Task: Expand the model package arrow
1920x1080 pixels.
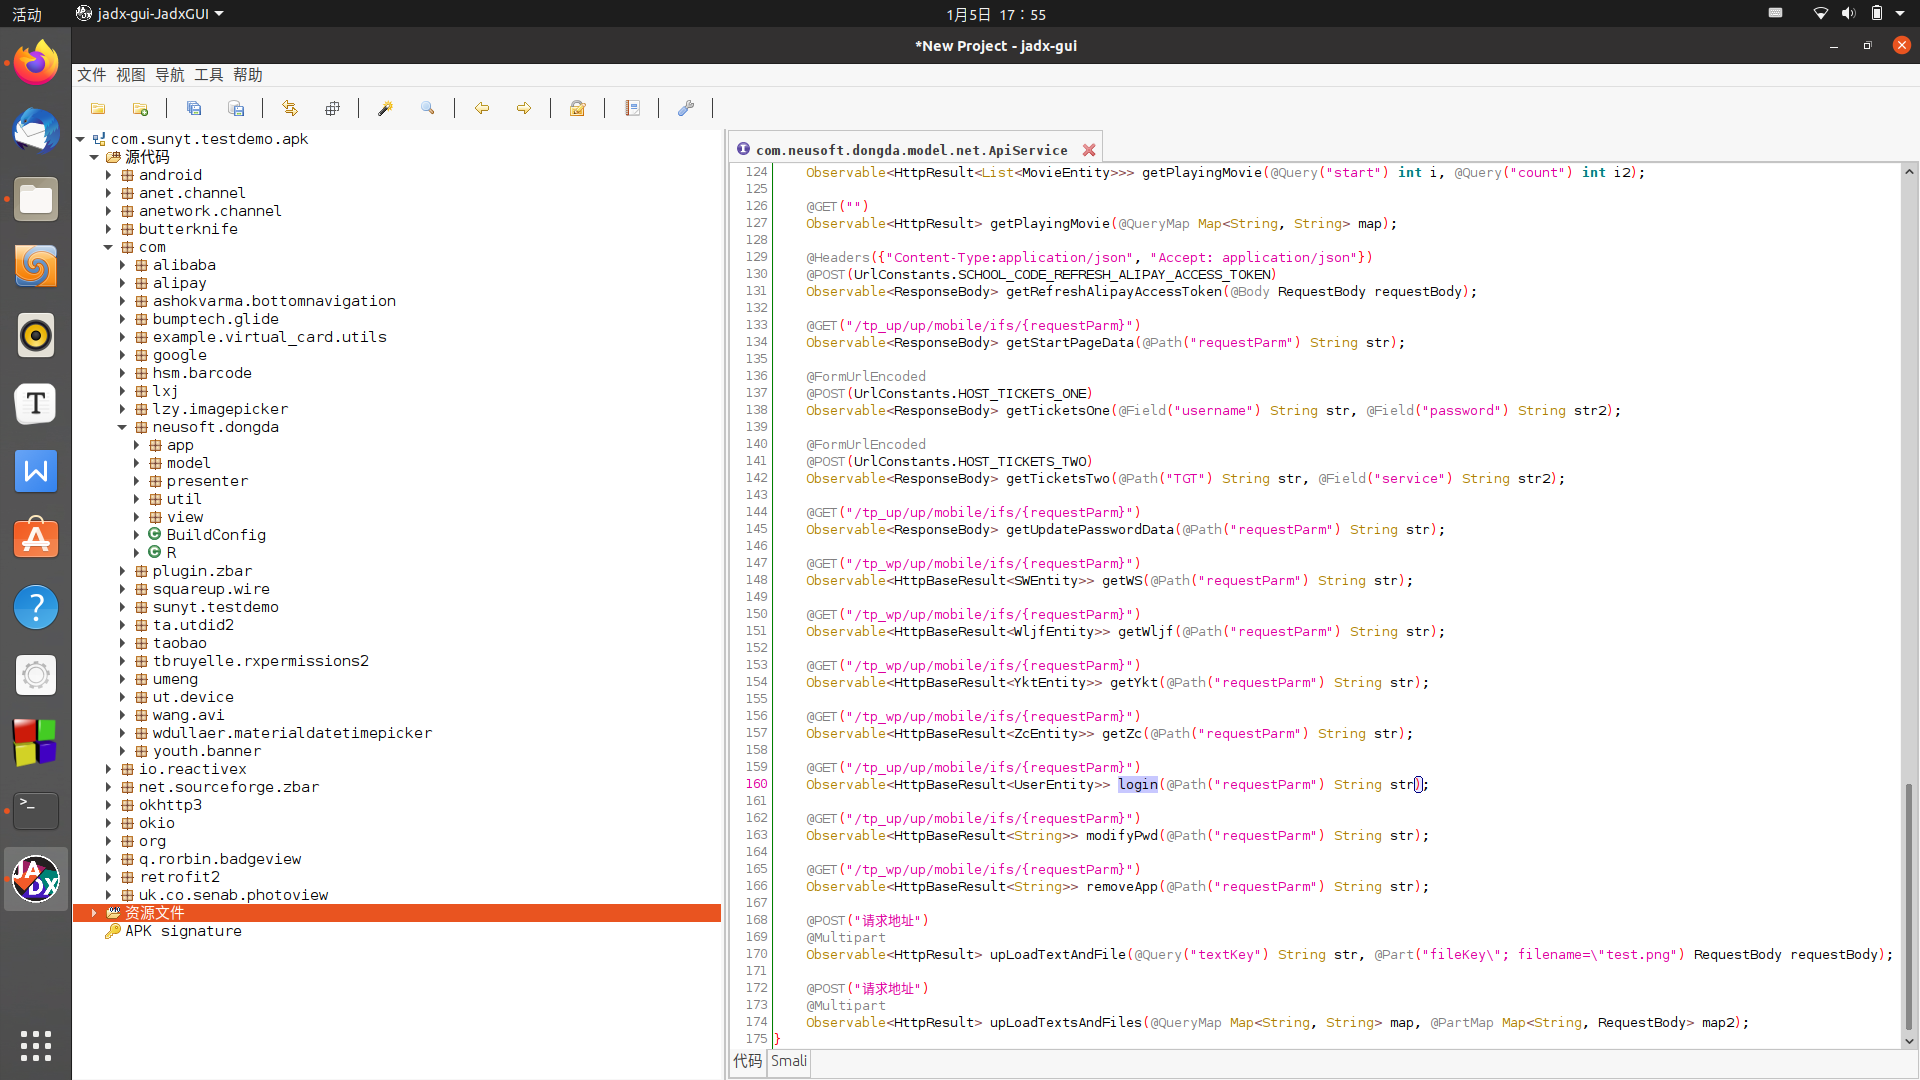Action: point(136,463)
